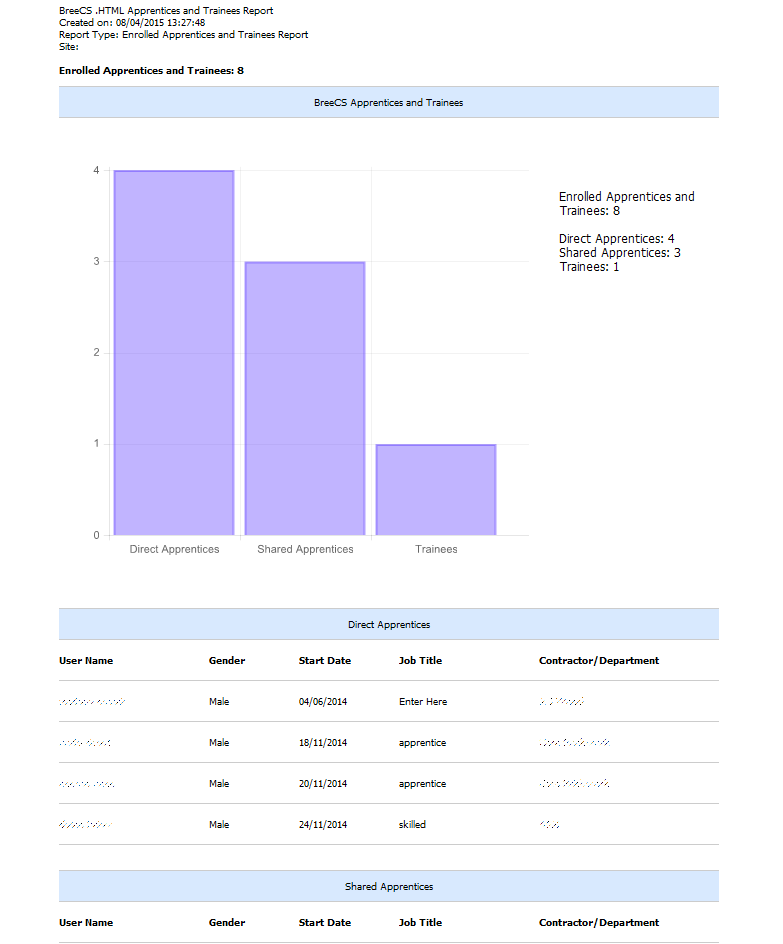
Task: Click Job Title column header in Shared Apprentices table
Action: 420,922
